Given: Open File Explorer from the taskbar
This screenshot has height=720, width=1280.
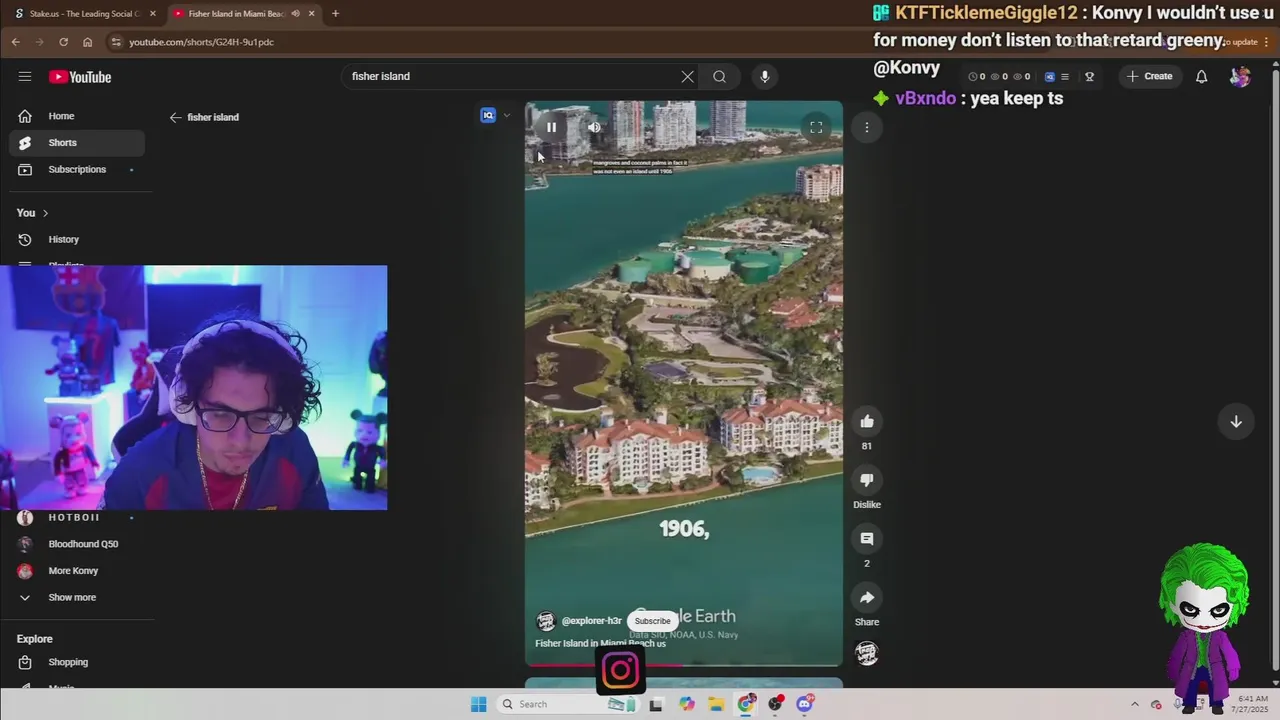Looking at the screenshot, I should tap(716, 704).
